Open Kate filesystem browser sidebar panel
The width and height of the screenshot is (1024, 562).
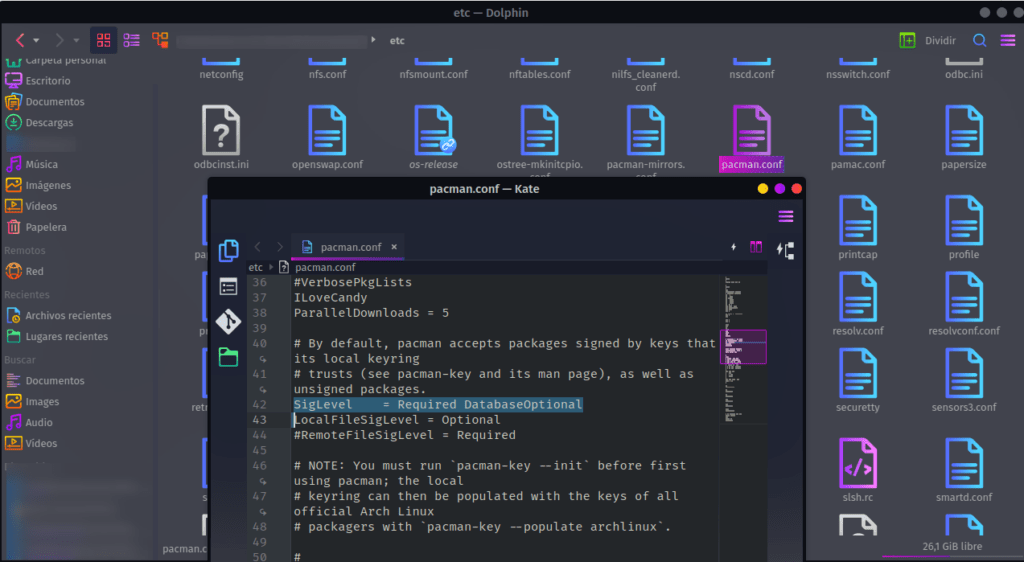point(229,357)
